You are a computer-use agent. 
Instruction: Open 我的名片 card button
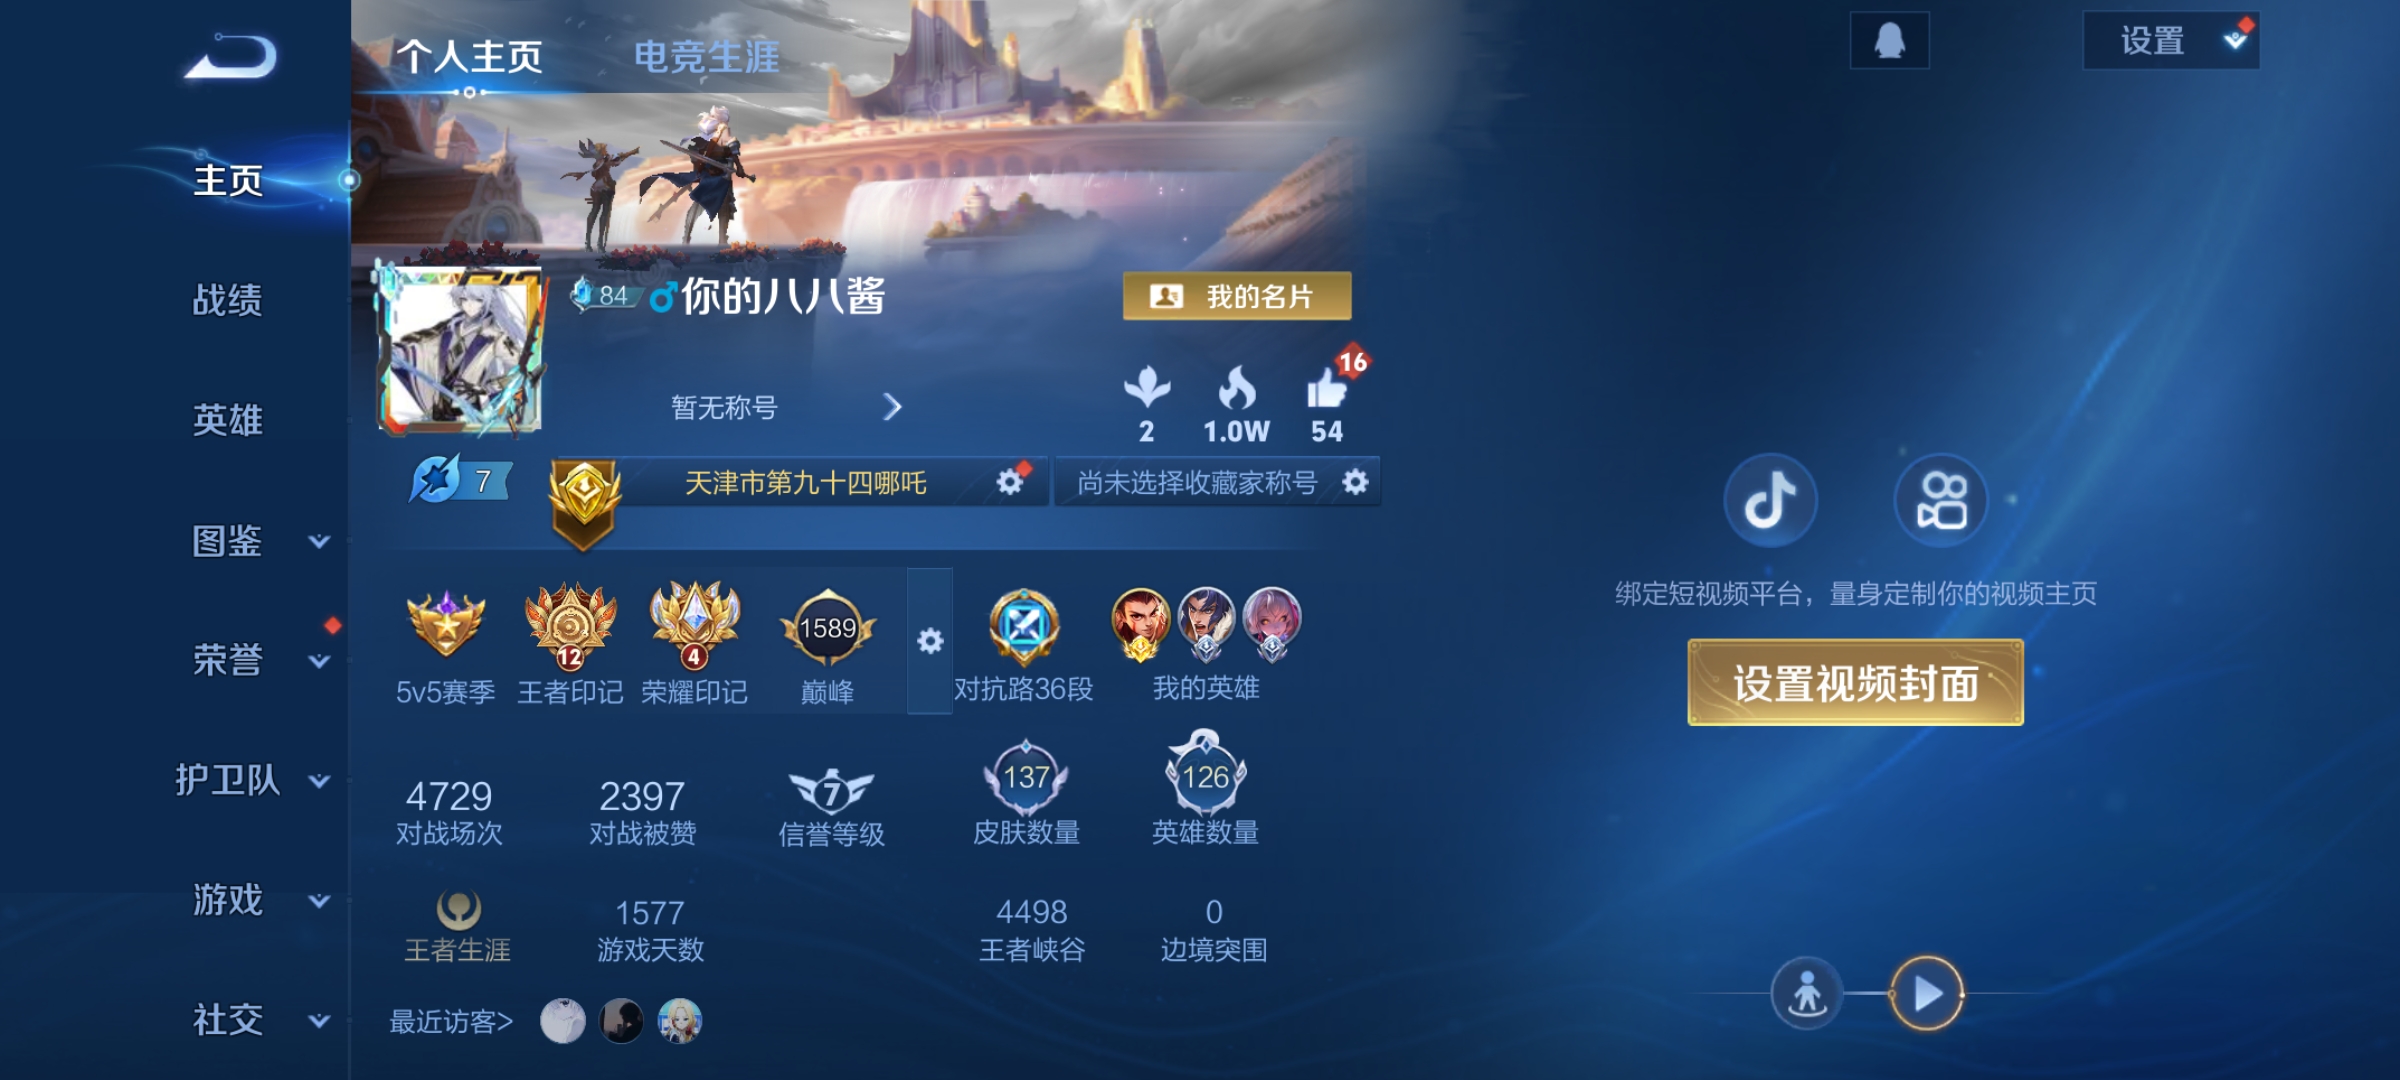1237,296
